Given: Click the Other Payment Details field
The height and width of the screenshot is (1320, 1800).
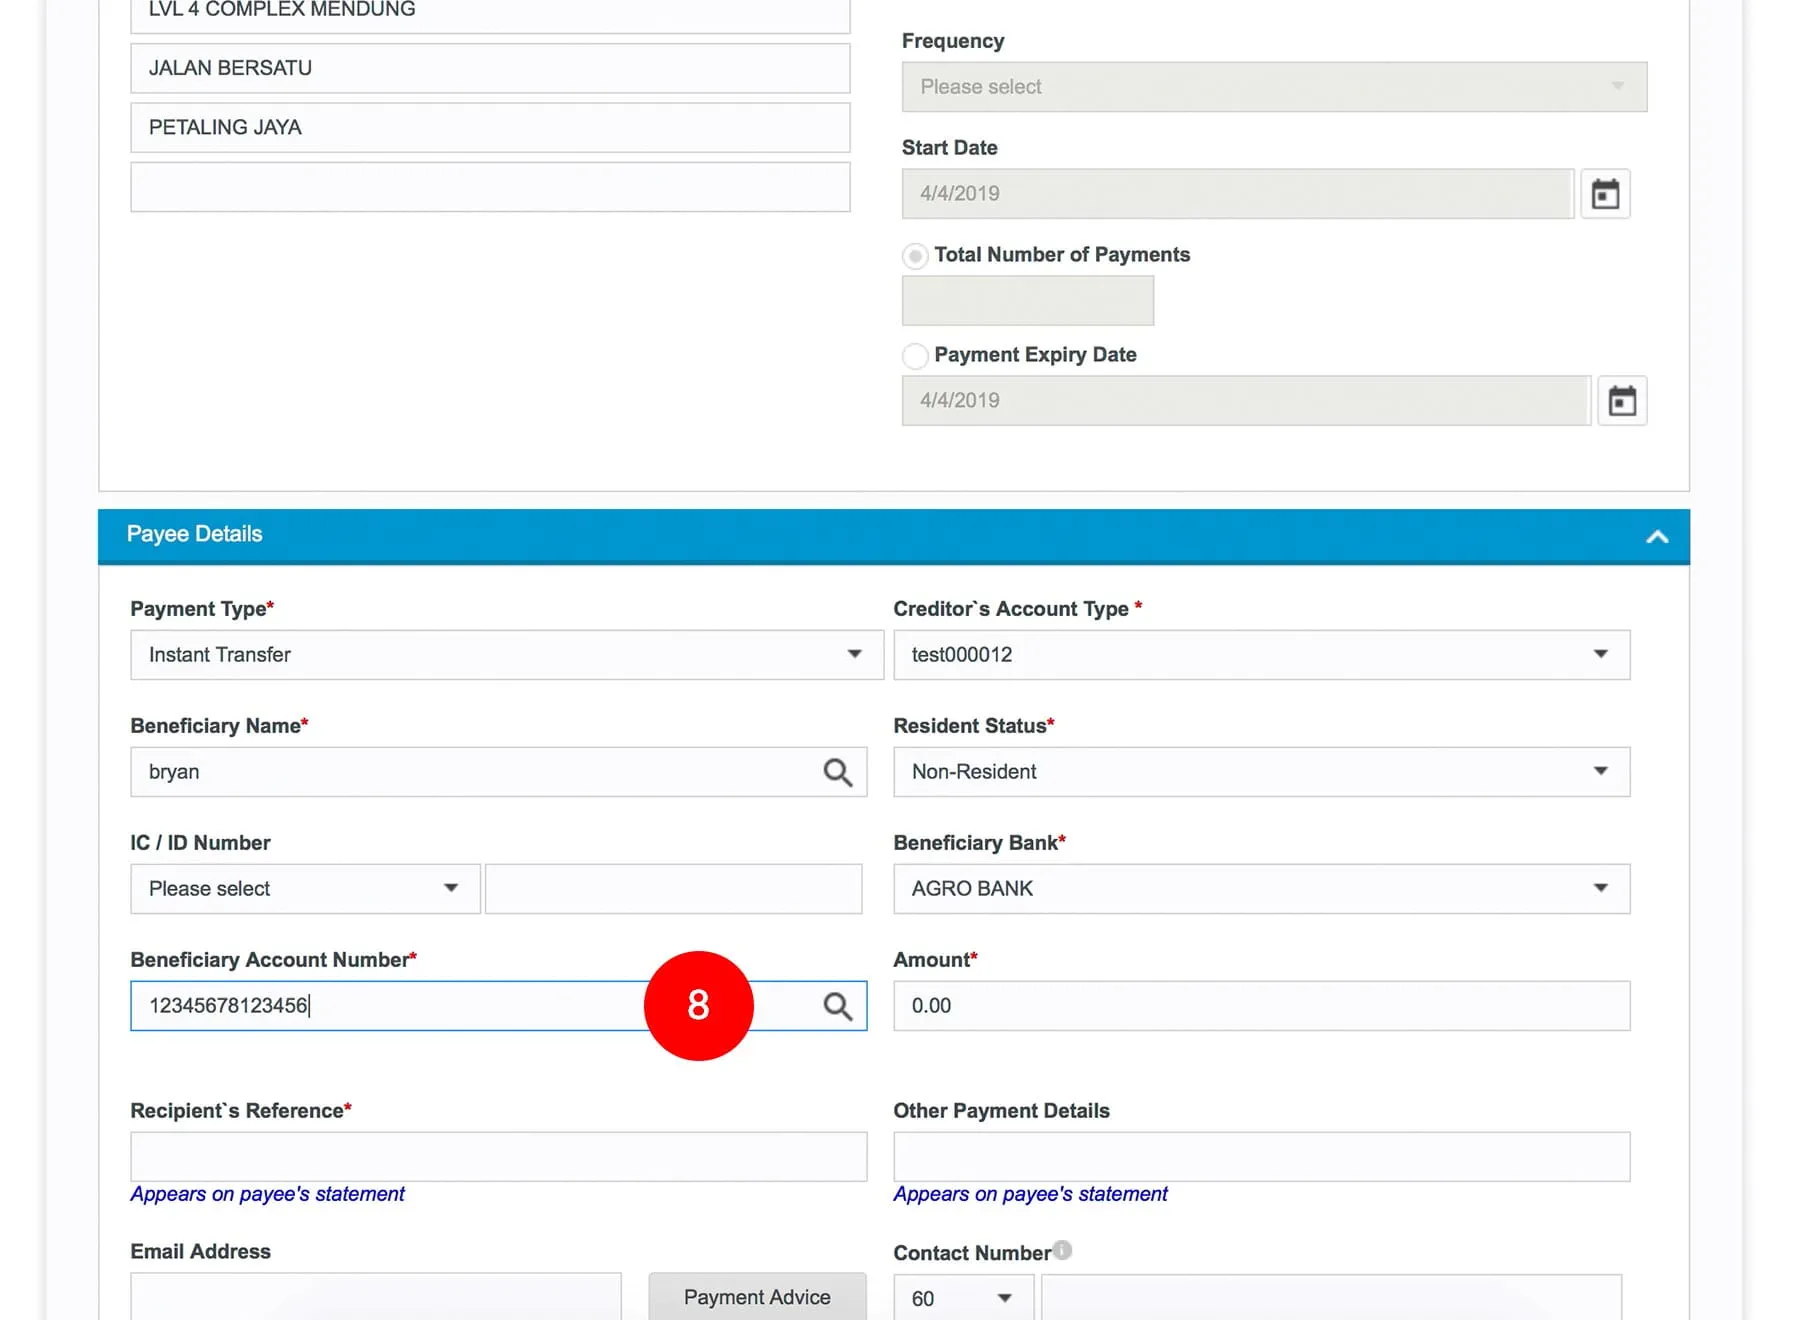Looking at the screenshot, I should [1260, 1157].
